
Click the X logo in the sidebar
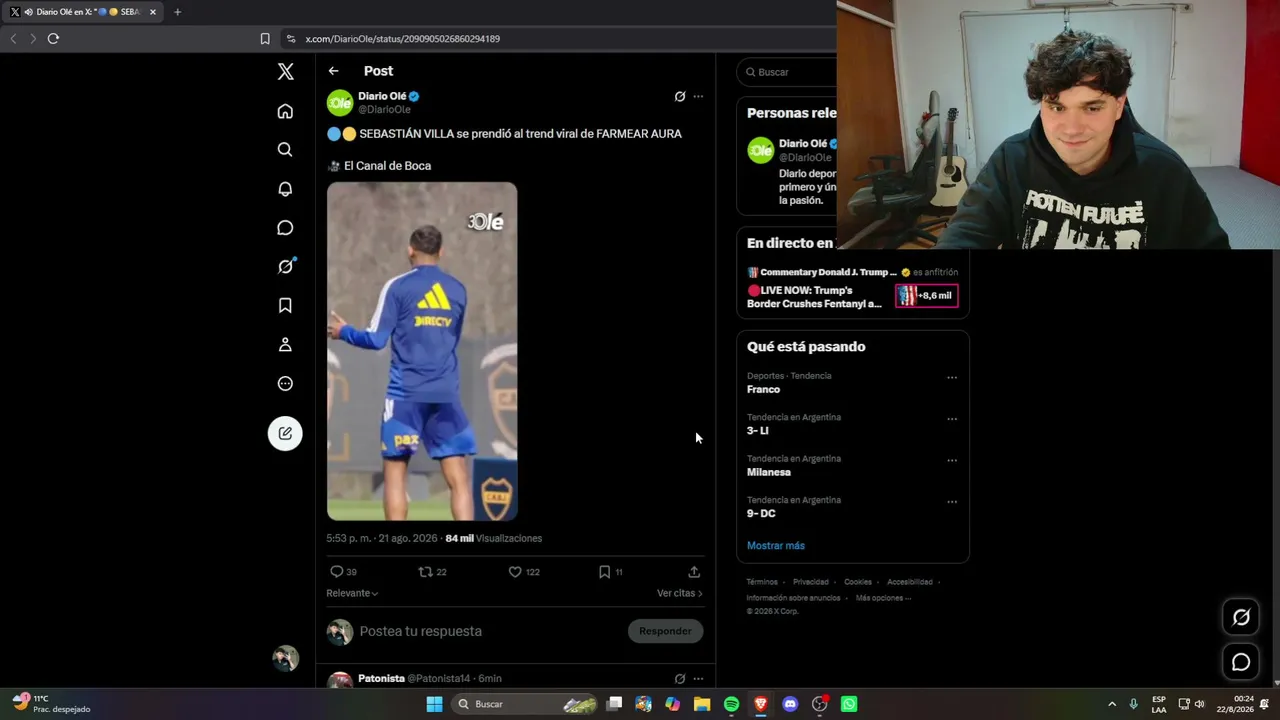click(x=285, y=71)
